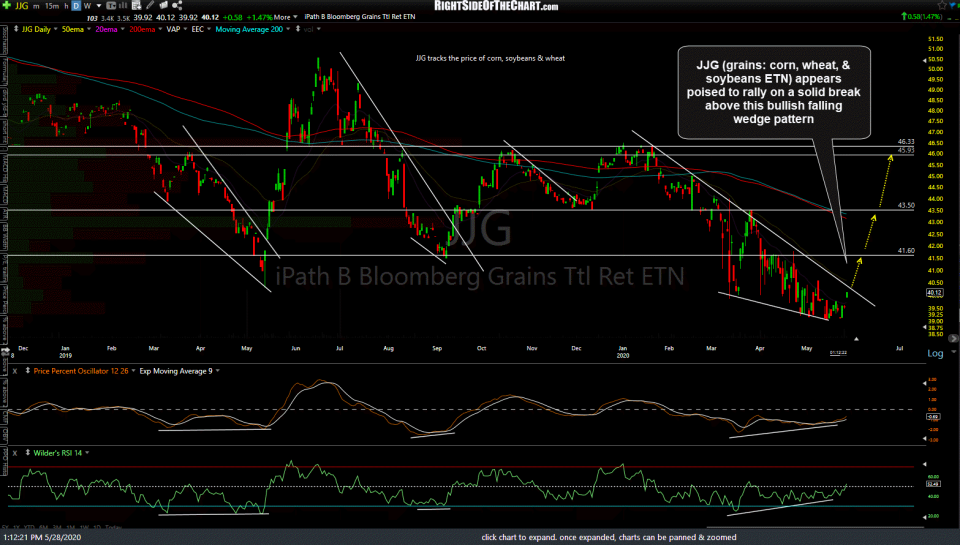Screen dimensions: 960x545
Task: Click the '1:12:21 PM 5/28/2020' timestamp
Action: click(x=42, y=537)
